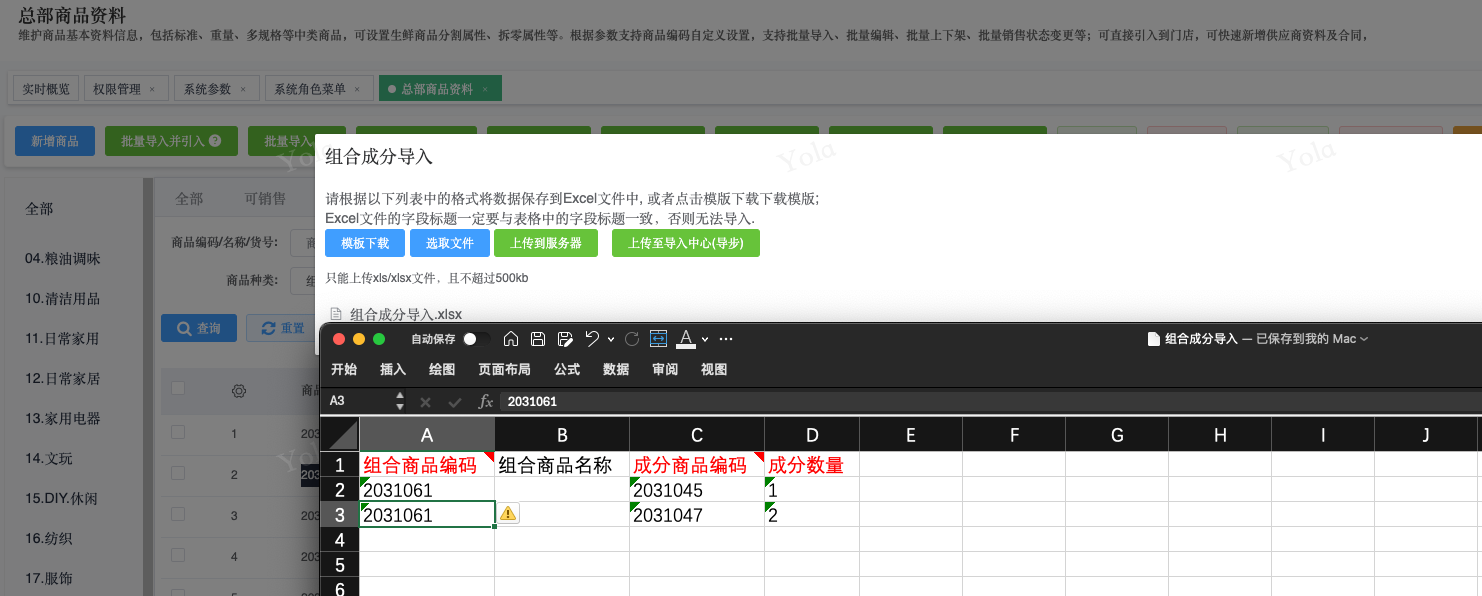The width and height of the screenshot is (1482, 596).
Task: Click the Save As icon with pencil
Action: [565, 339]
